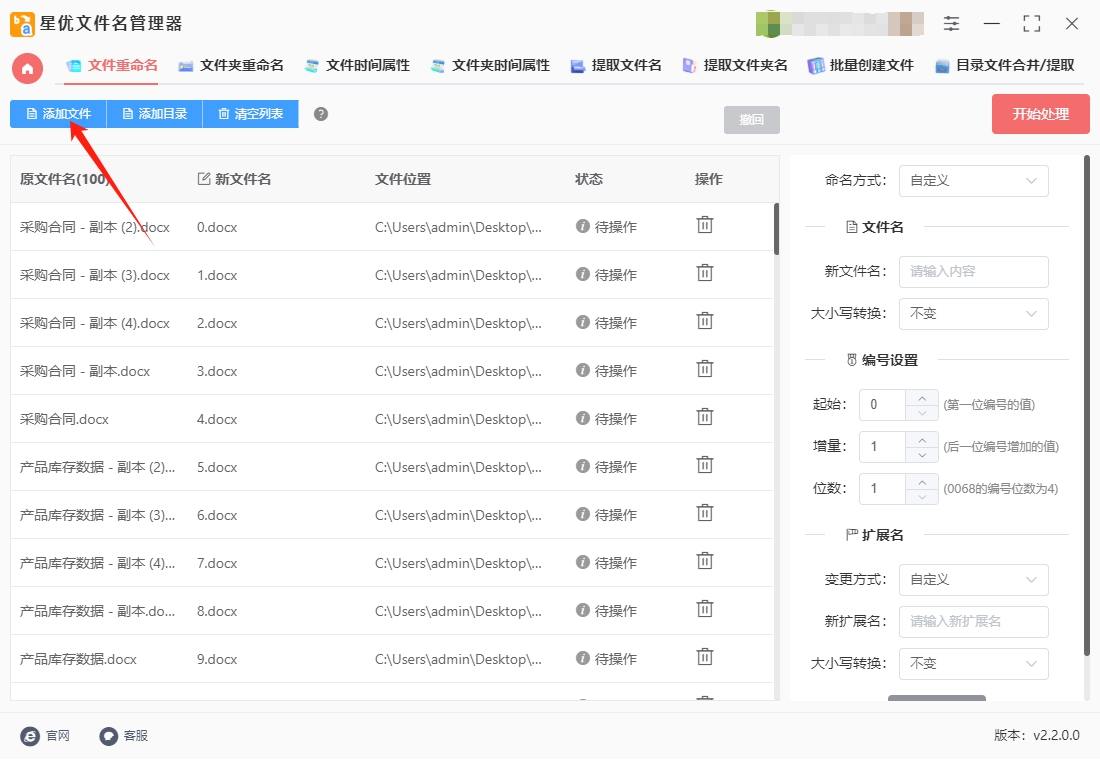This screenshot has width=1100, height=760.
Task: Switch to 批量创建文件 tab
Action: (x=861, y=66)
